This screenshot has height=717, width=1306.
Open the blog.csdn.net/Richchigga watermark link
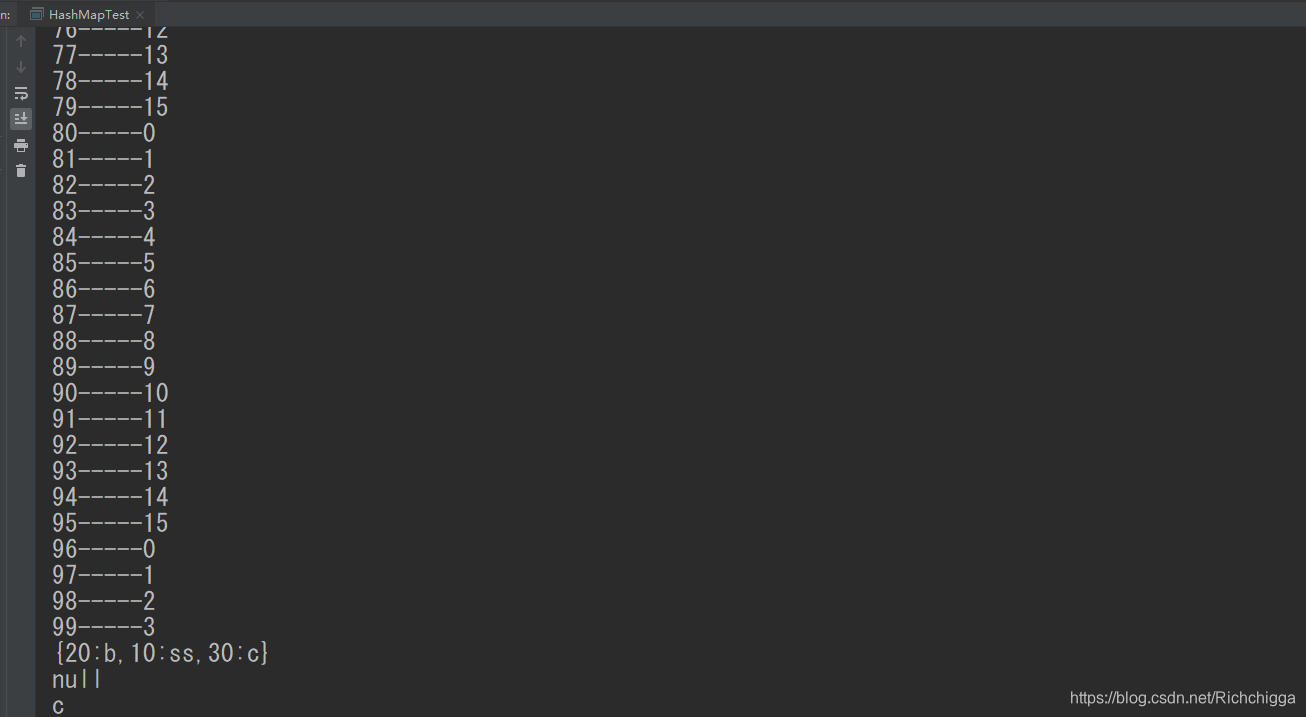click(1182, 698)
